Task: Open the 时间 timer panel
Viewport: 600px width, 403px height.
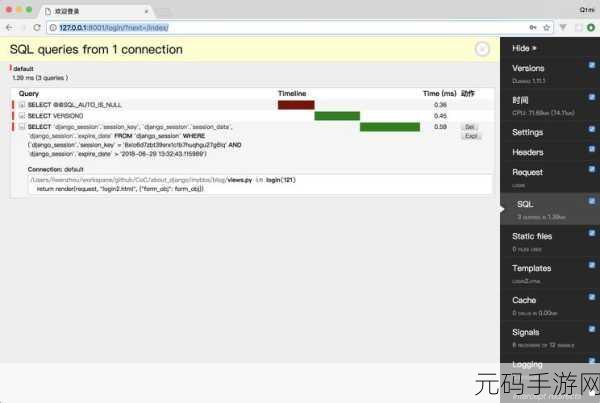Action: click(520, 100)
